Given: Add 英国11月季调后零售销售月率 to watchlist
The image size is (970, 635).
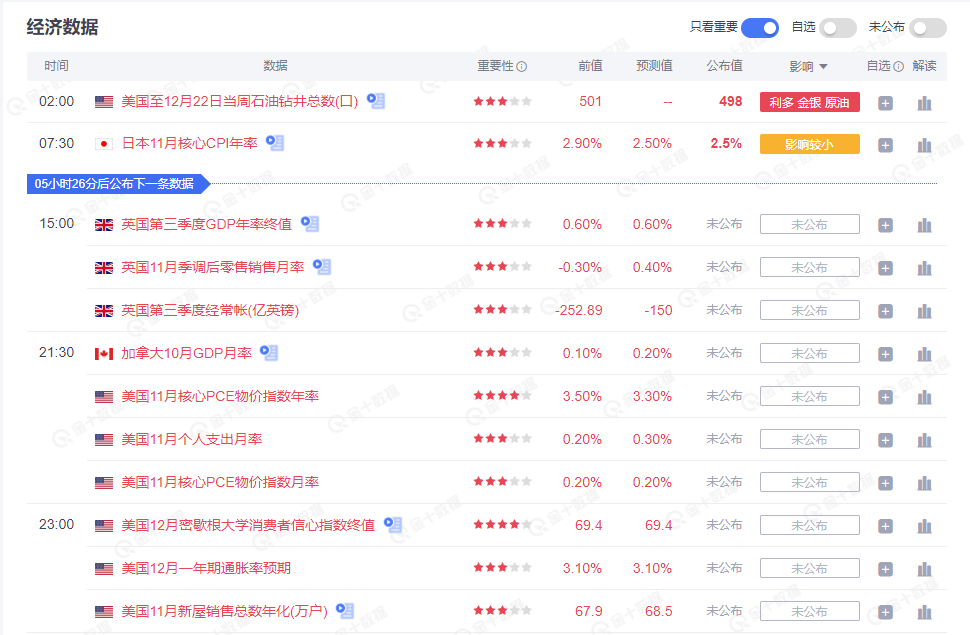Looking at the screenshot, I should (885, 268).
